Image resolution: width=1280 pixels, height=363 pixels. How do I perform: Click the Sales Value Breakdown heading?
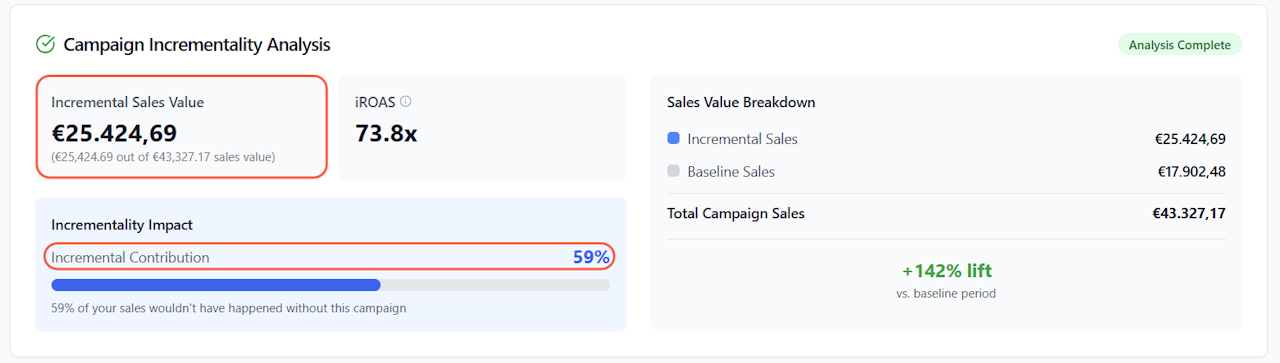click(x=741, y=102)
